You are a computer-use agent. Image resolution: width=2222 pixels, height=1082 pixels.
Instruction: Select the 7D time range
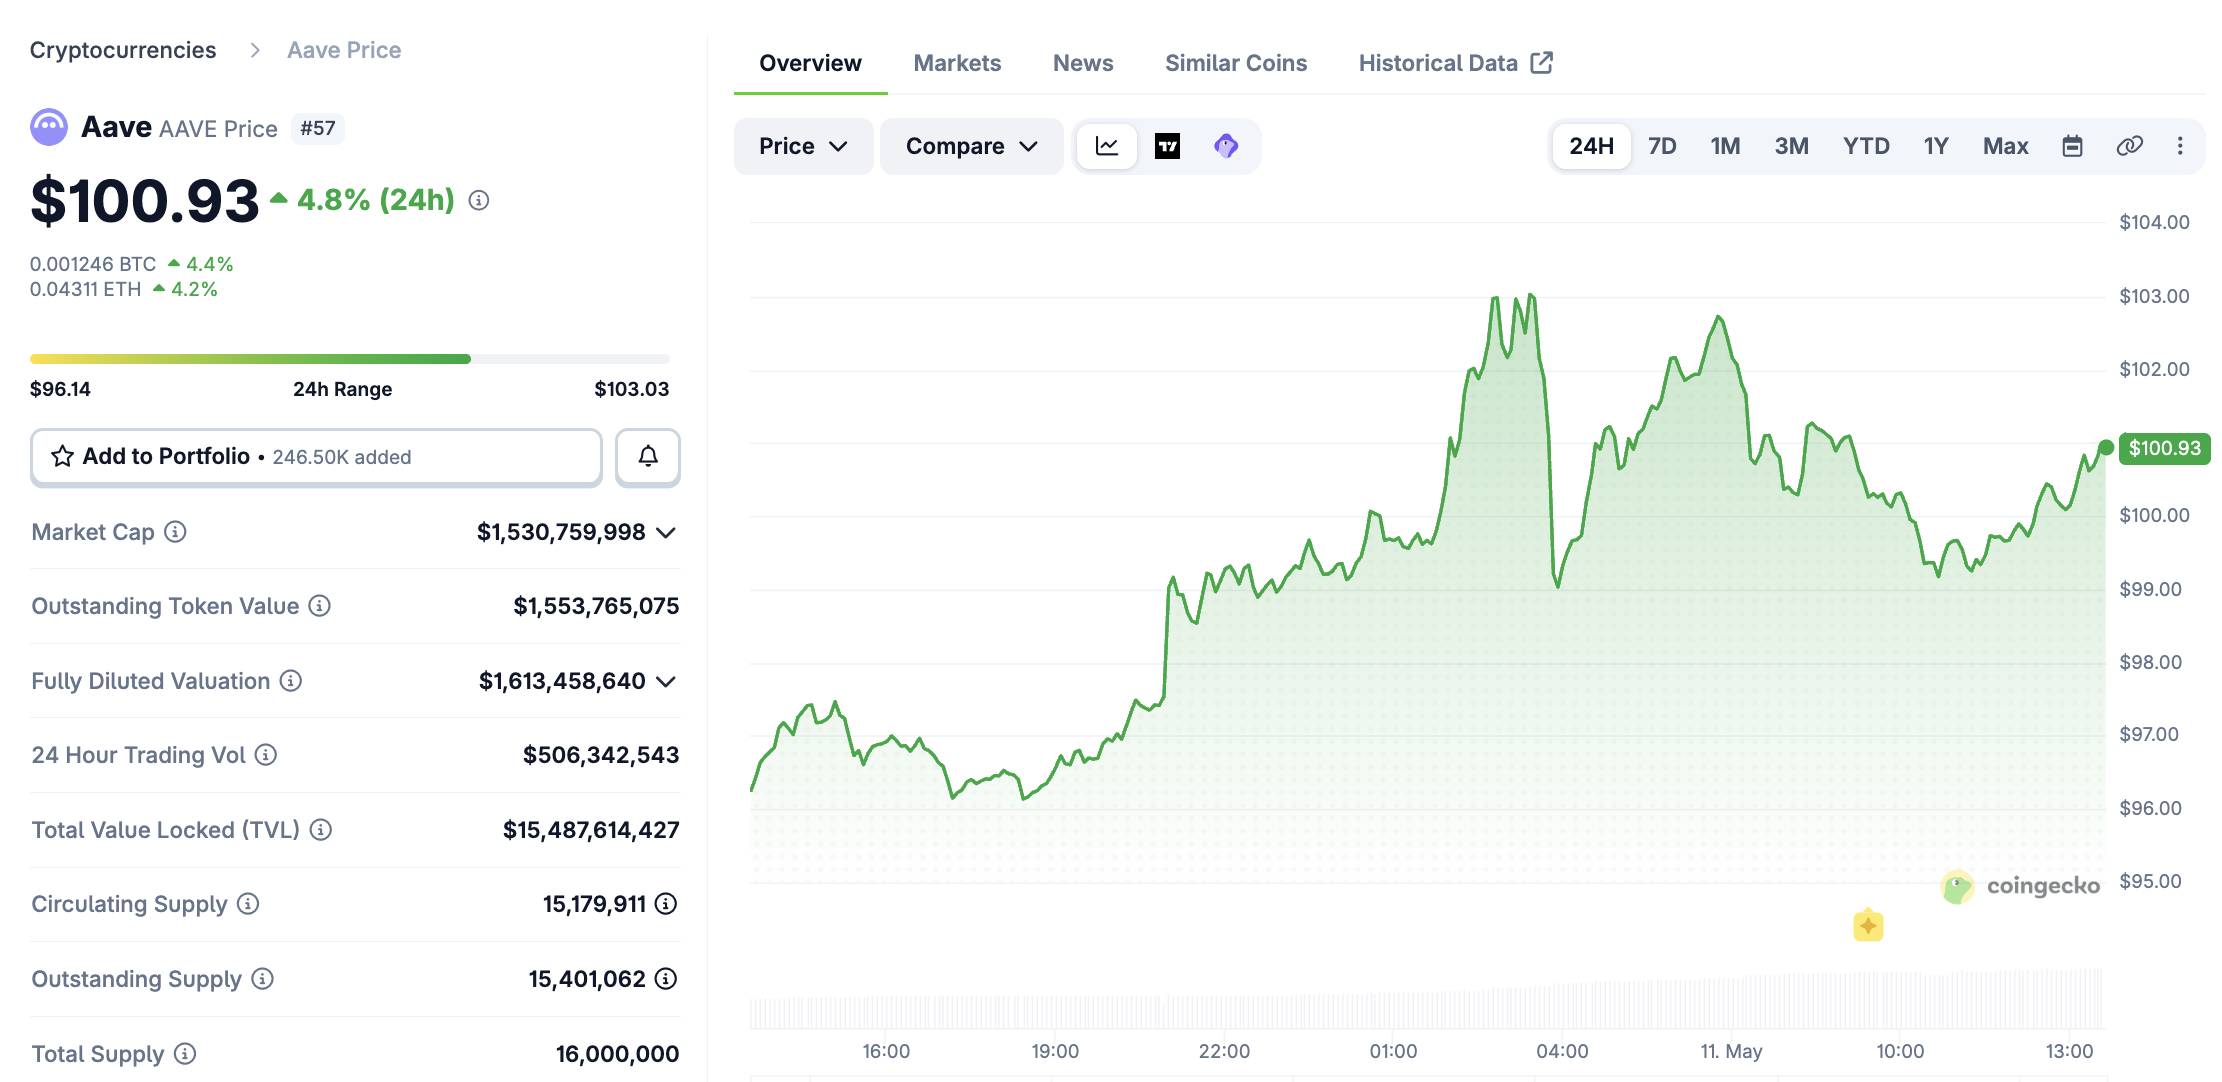1662,146
